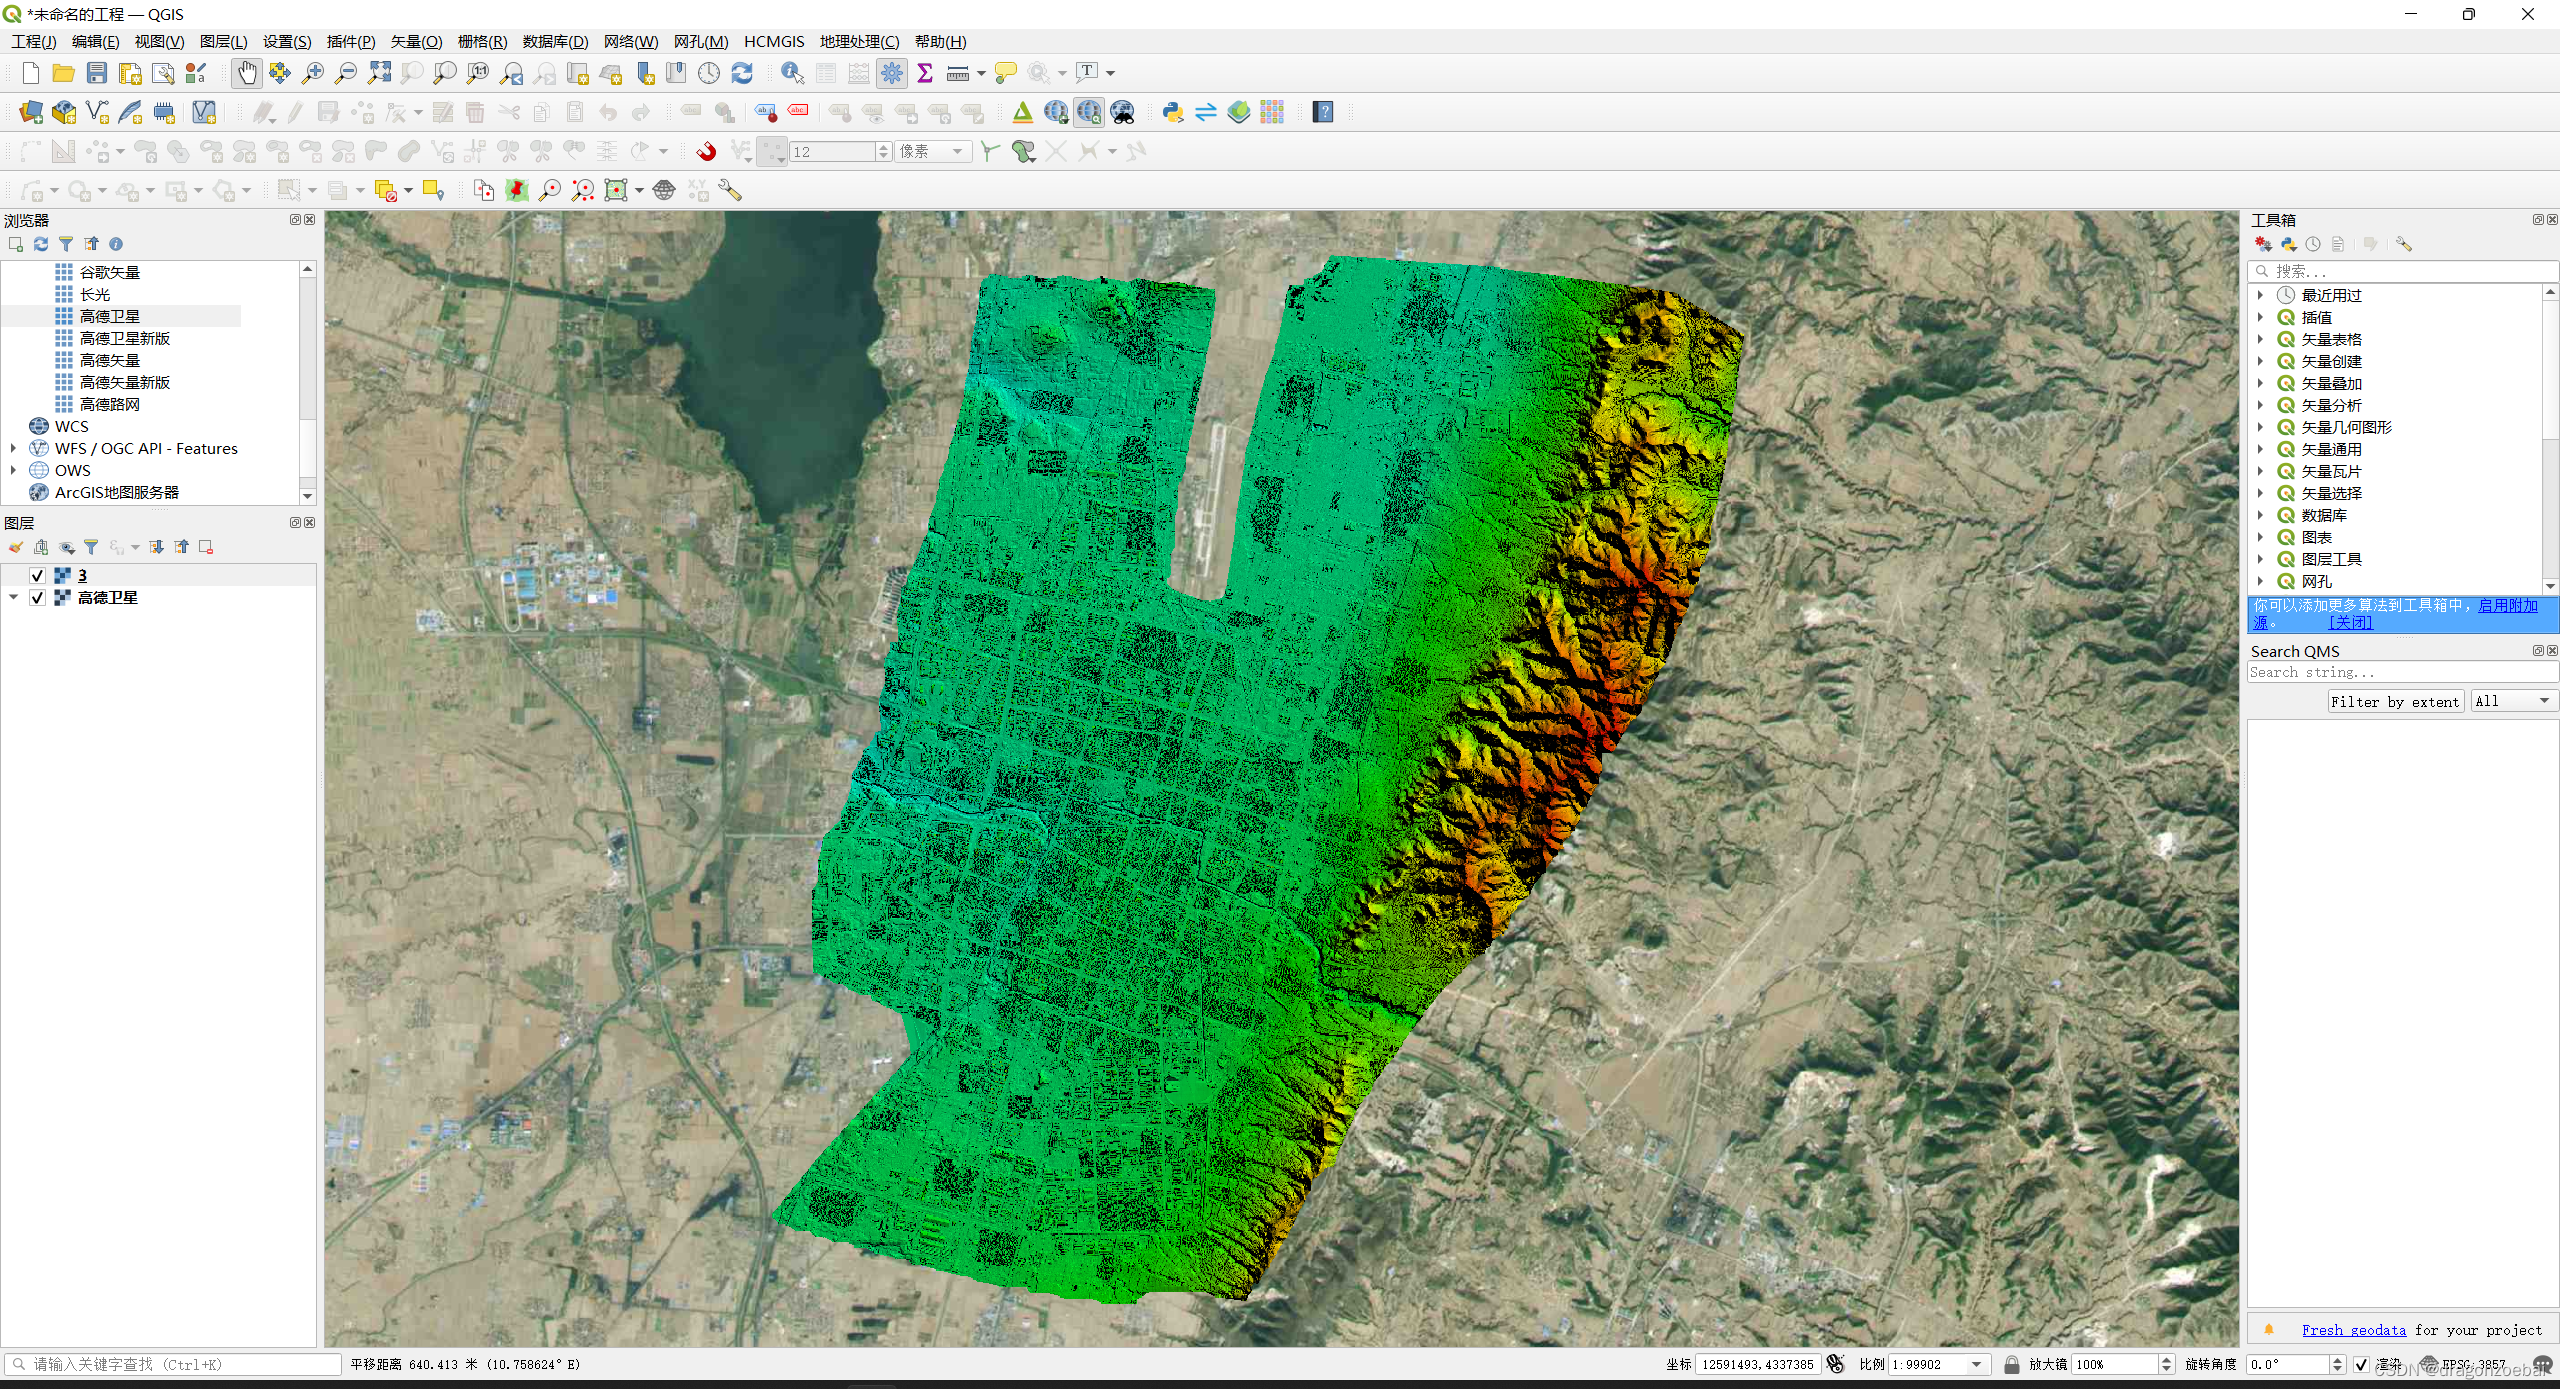This screenshot has width=2560, height=1389.
Task: Click the Fresh geodata link
Action: point(2353,1330)
